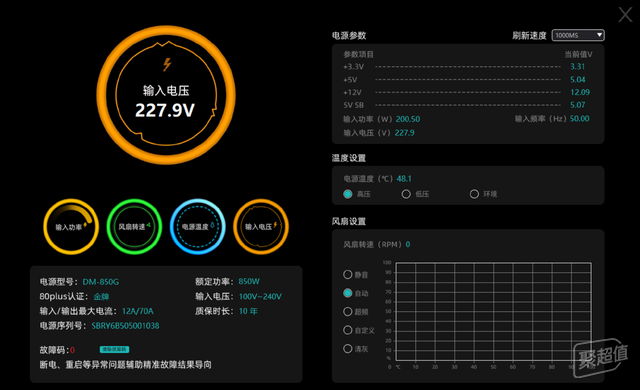
Task: Click the cyan clear fault code button
Action: tap(114, 350)
